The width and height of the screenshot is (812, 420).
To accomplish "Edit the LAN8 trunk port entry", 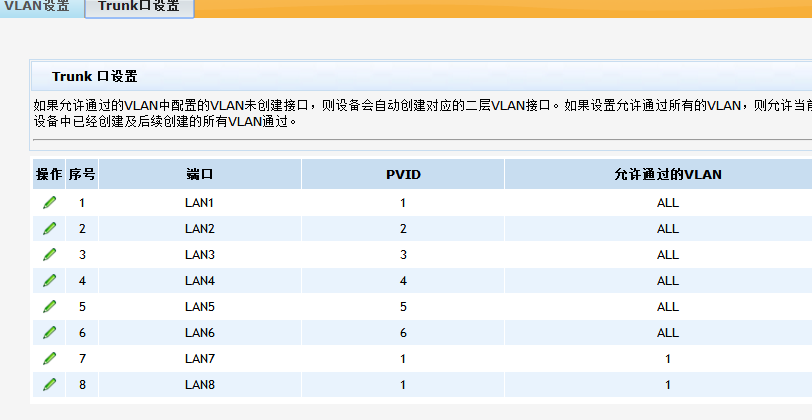I will point(49,384).
